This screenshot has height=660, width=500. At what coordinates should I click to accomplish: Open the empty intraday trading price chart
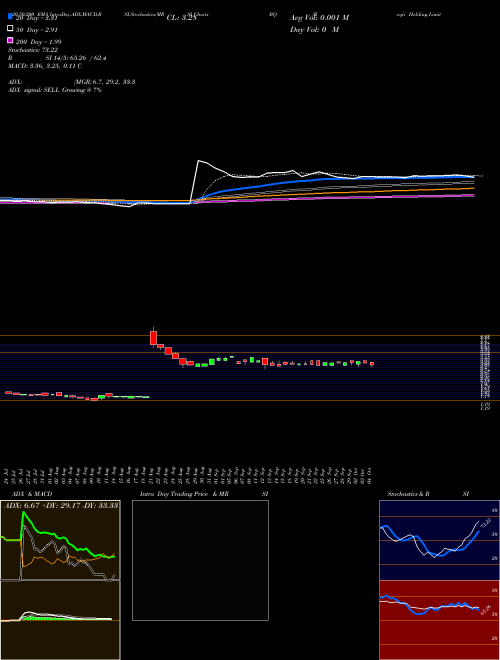click(200, 560)
